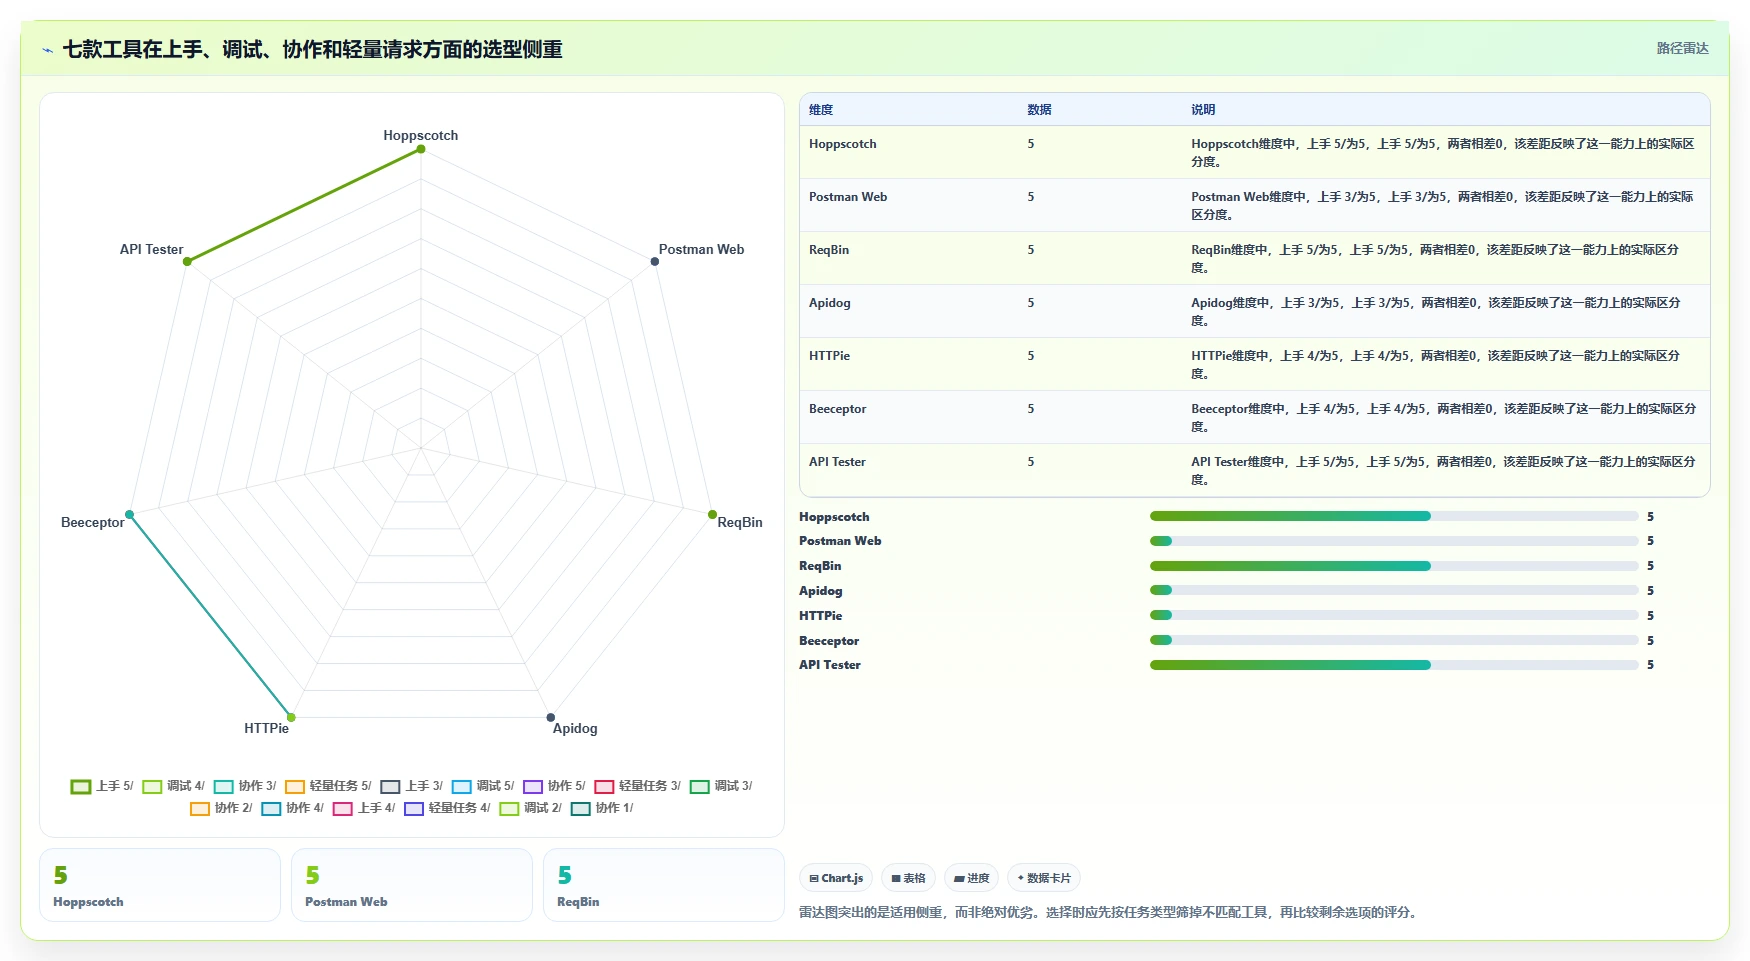Viewport: 1750px width, 961px height.
Task: Toggle the 轻量任务 4/ legend entry
Action: [x=447, y=808]
